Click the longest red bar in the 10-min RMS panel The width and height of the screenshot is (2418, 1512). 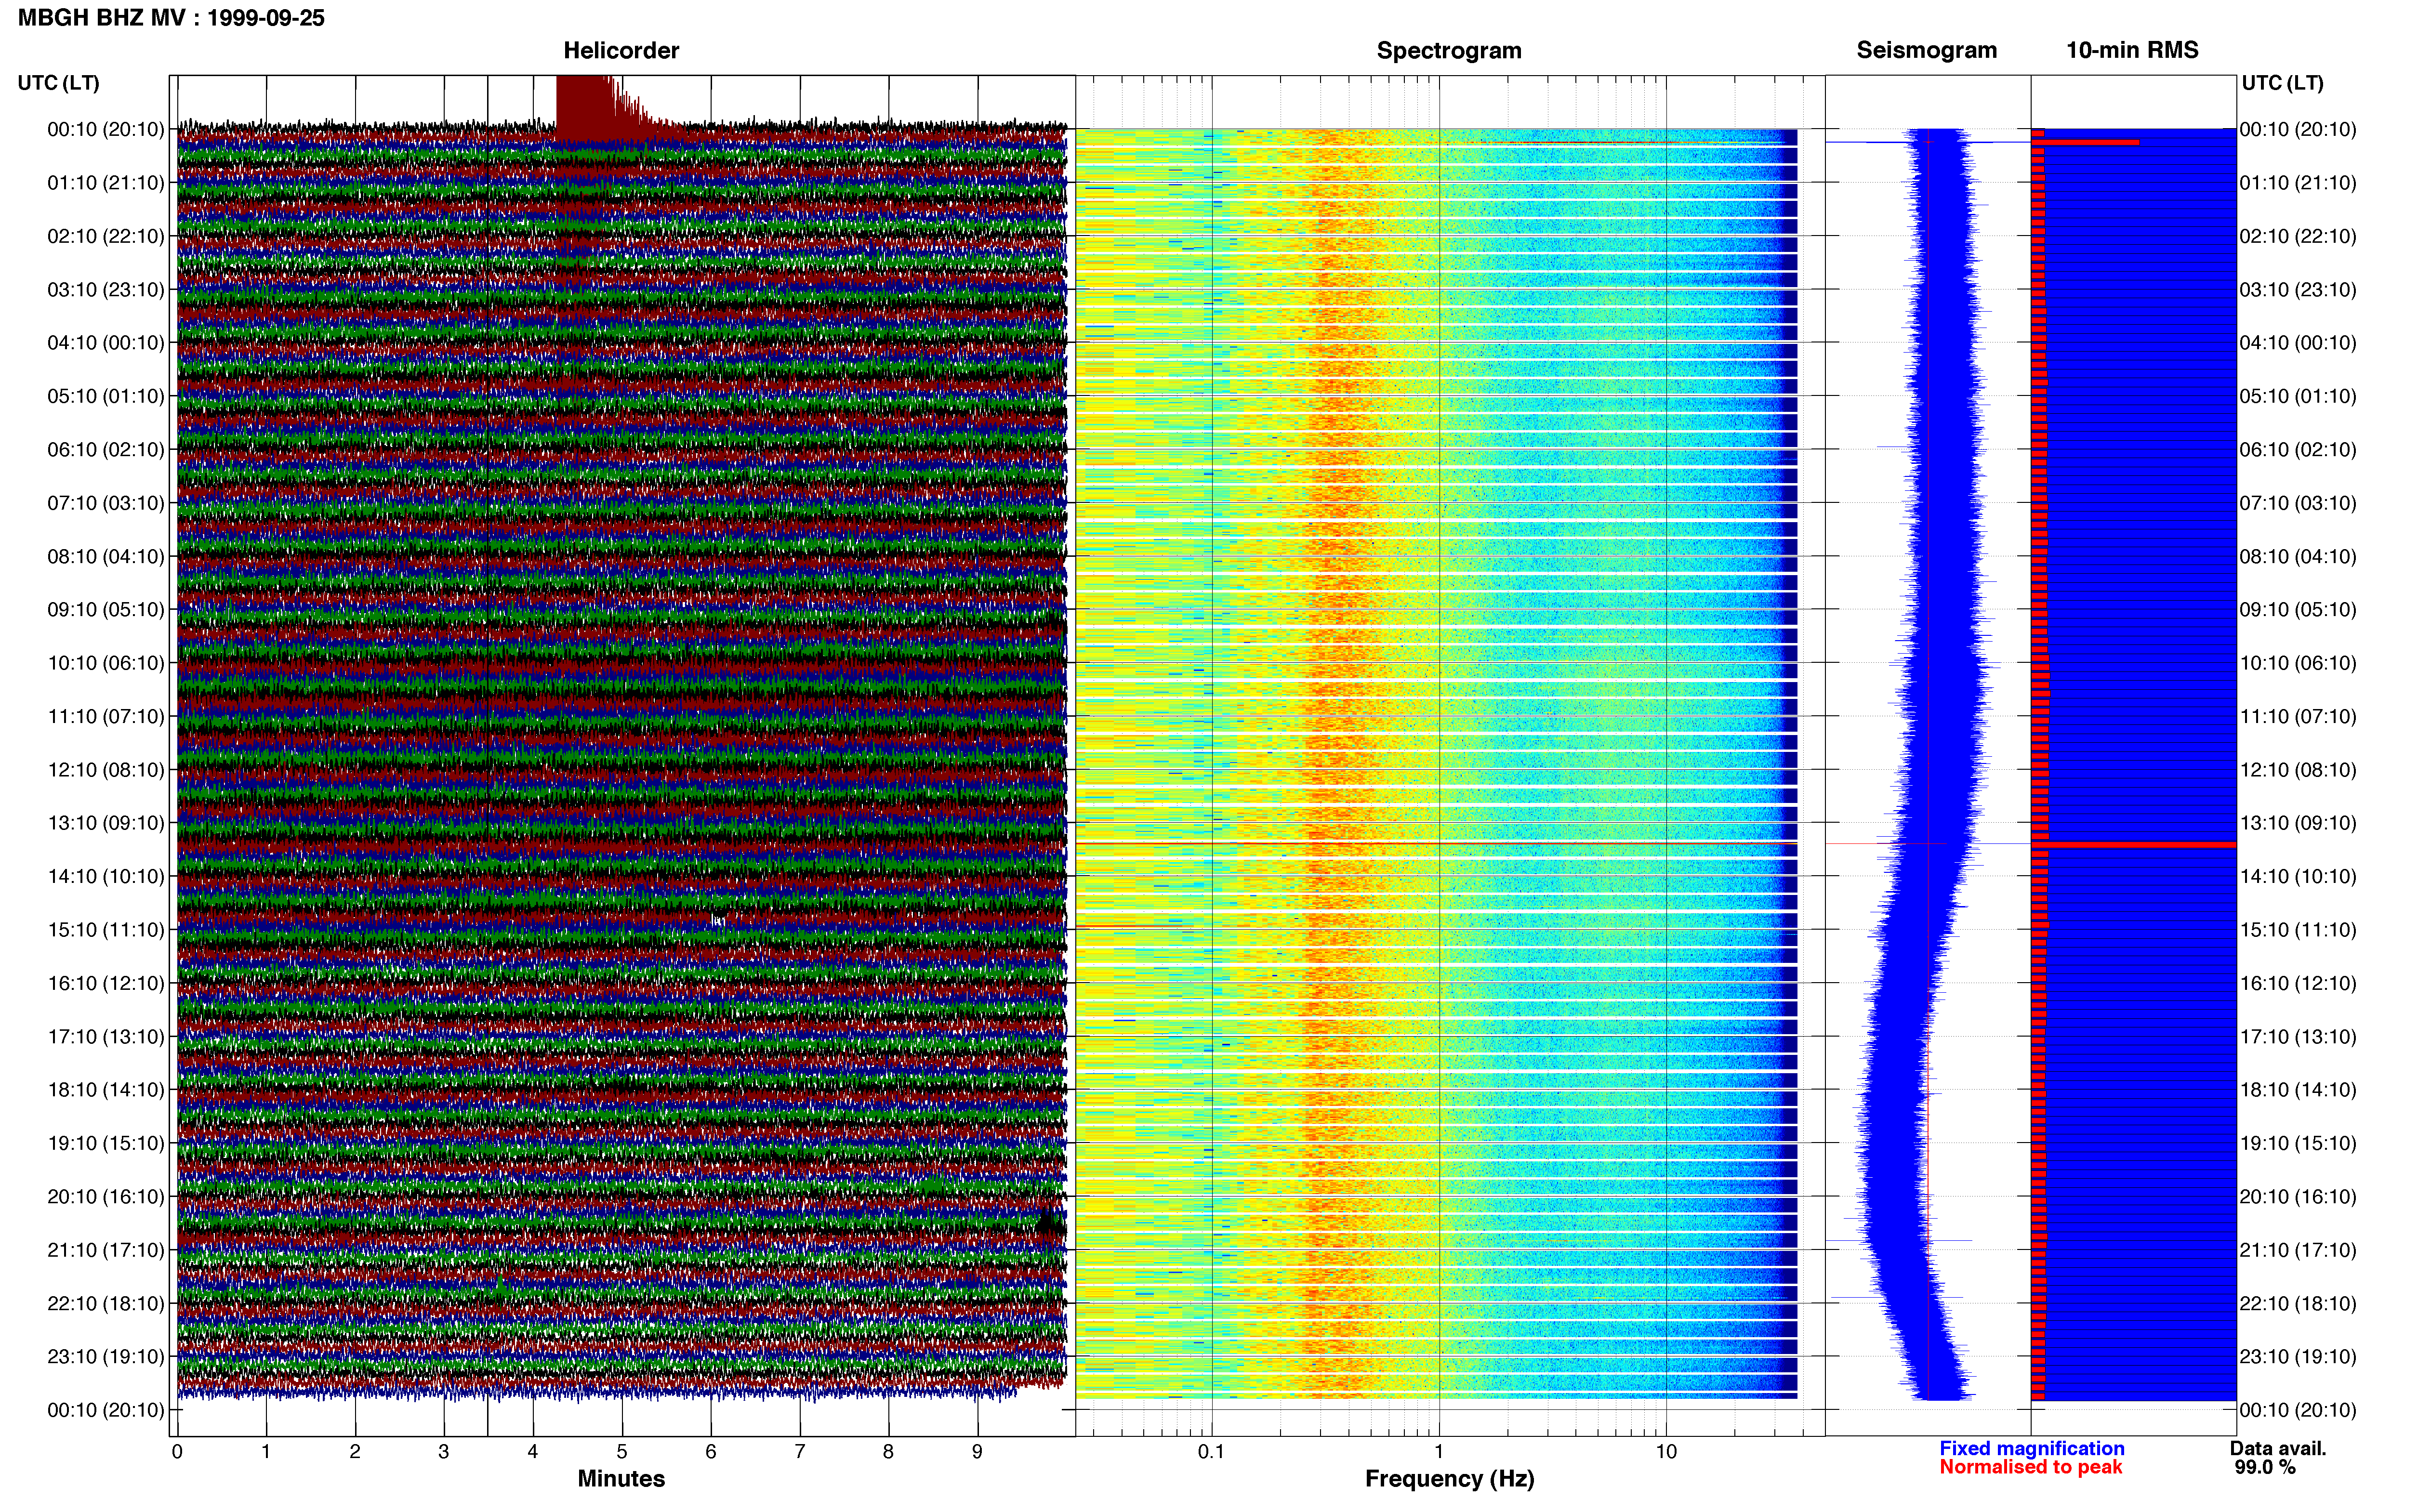coord(2134,845)
